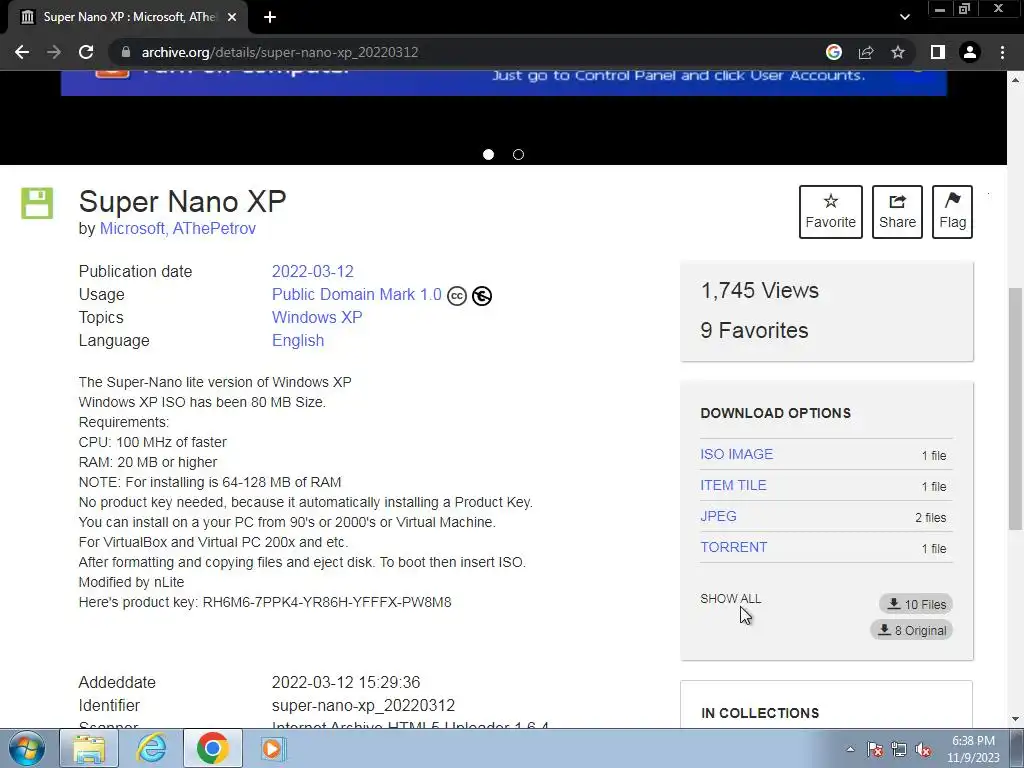Image resolution: width=1024 pixels, height=768 pixels.
Task: Download 8 Original files
Action: click(912, 630)
